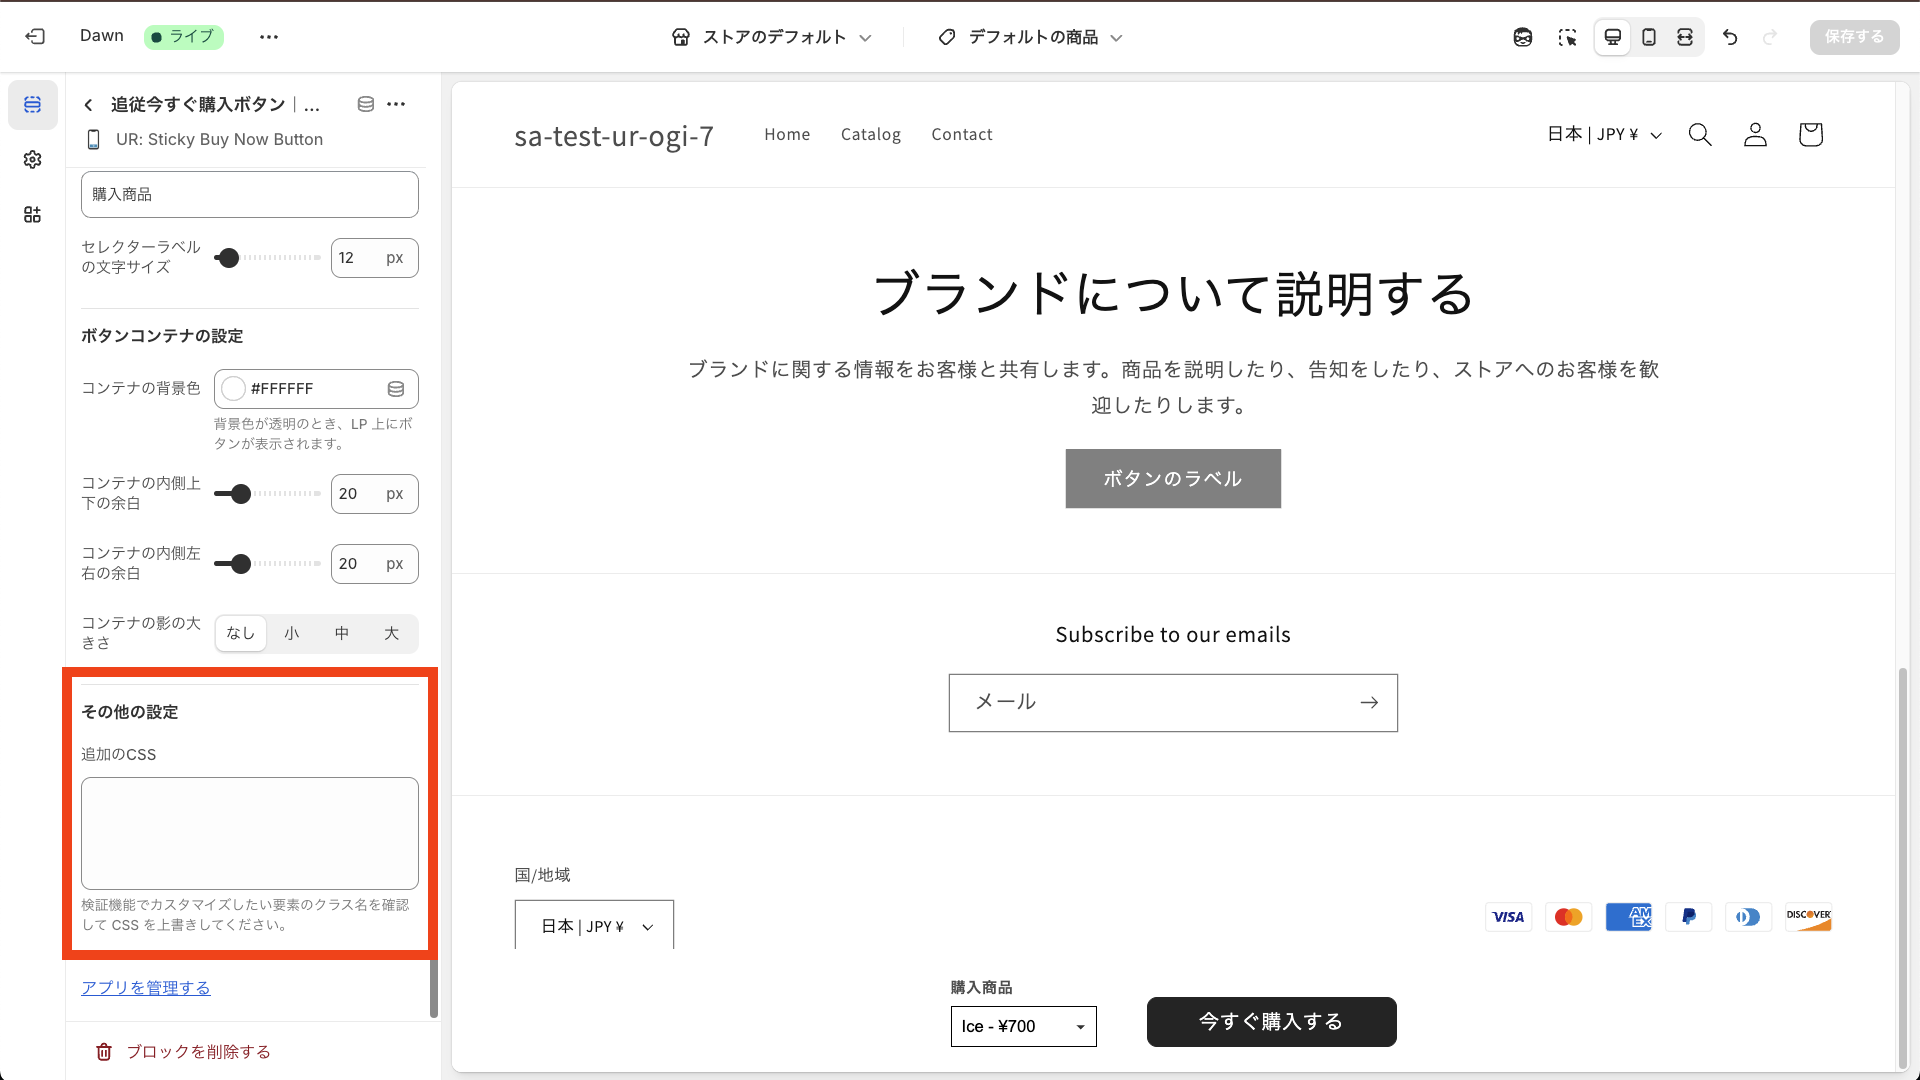Click the undo icon in top bar
Image resolution: width=1920 pixels, height=1080 pixels.
click(x=1730, y=36)
